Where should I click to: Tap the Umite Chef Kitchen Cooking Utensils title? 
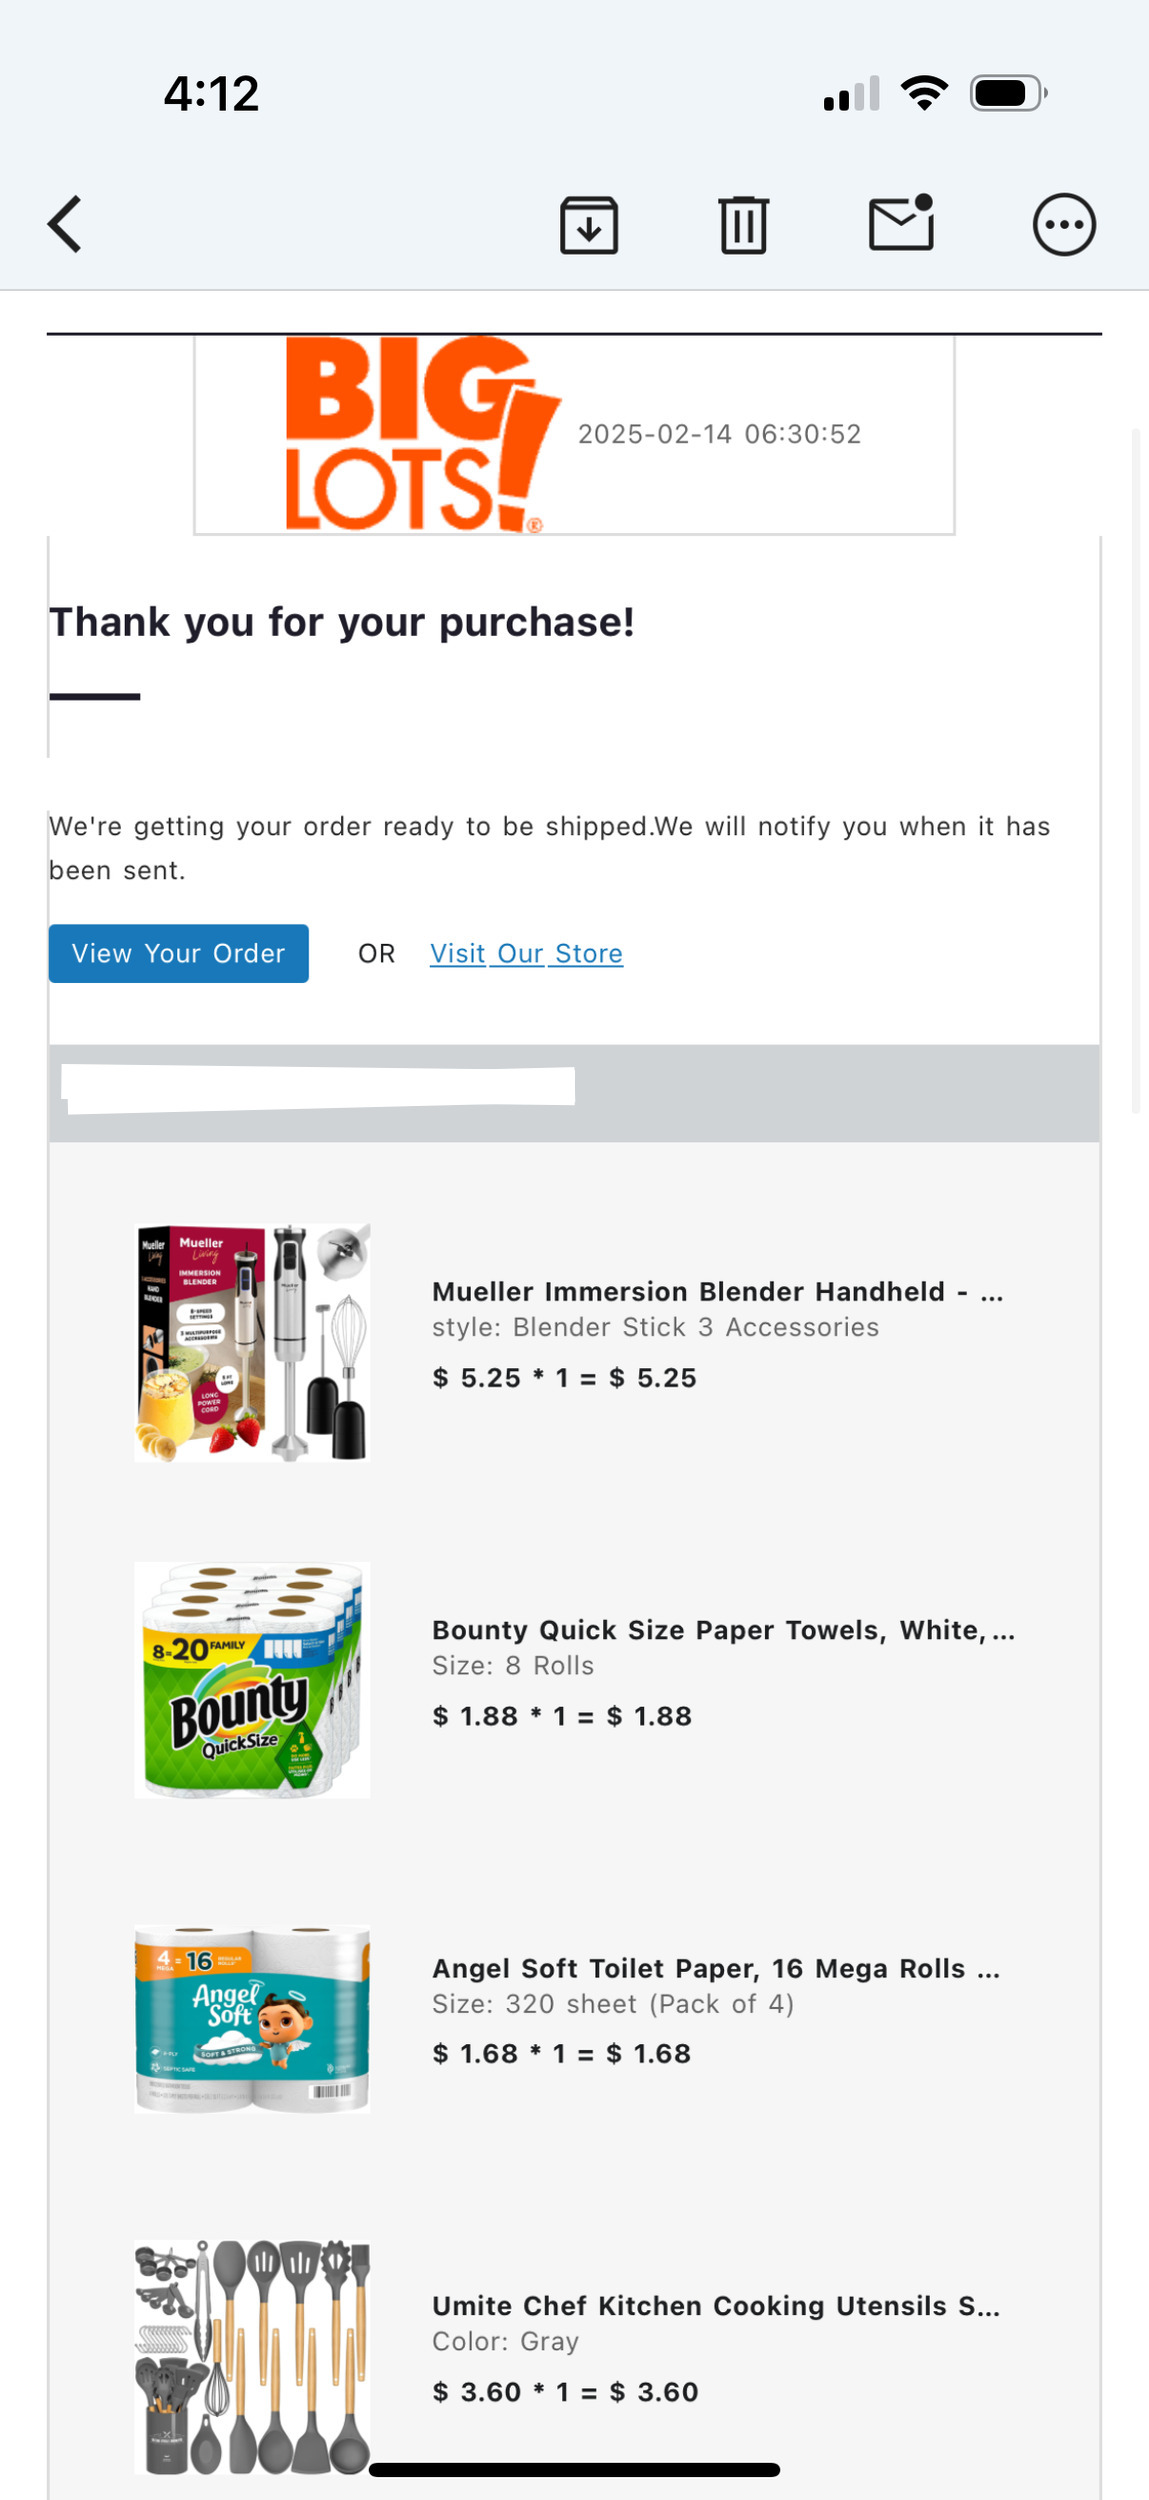point(716,2306)
